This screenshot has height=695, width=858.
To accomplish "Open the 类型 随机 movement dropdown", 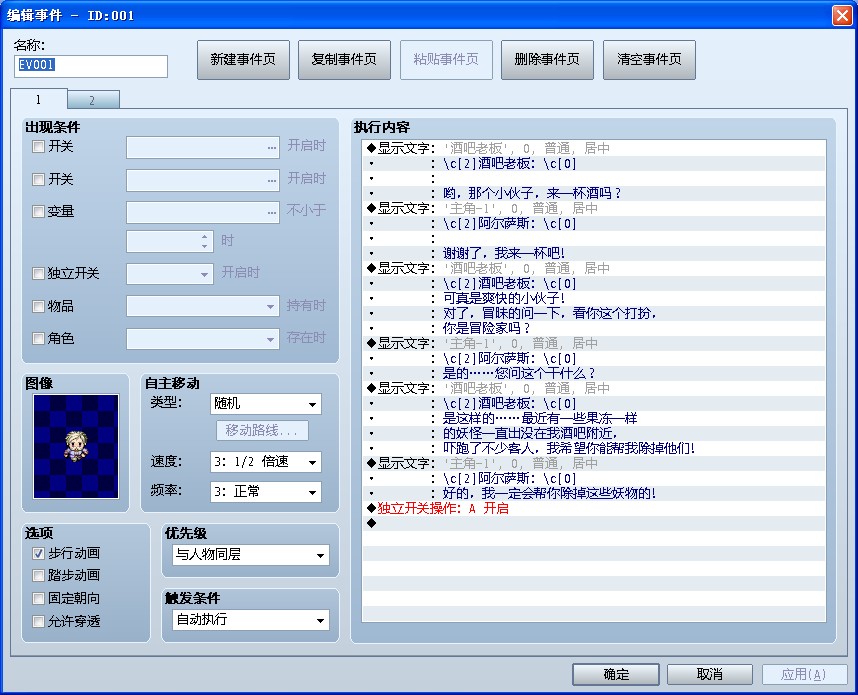I will click(x=266, y=404).
